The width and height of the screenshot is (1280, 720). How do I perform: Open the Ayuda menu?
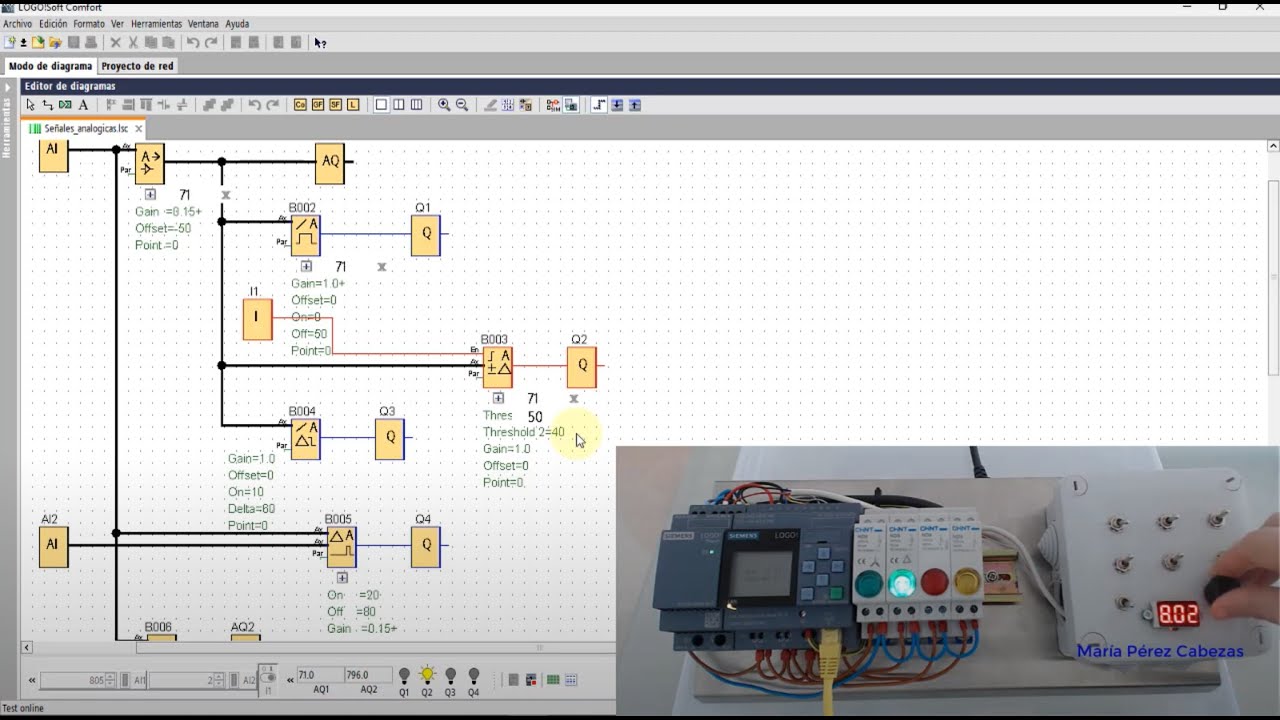click(237, 23)
